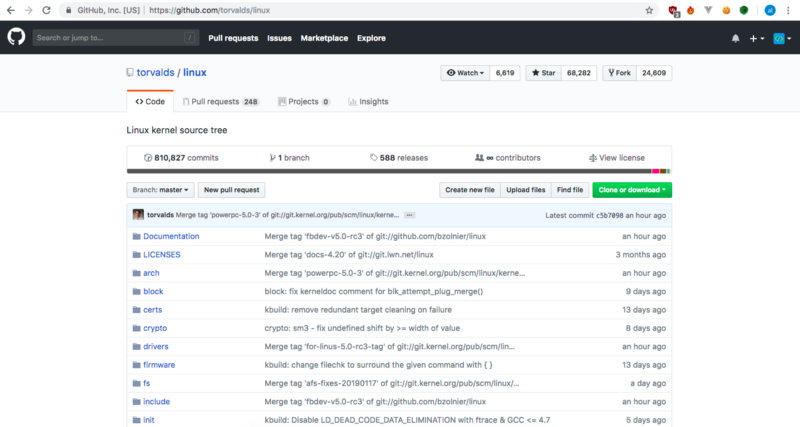Click the 6,619 watchers count
The height and width of the screenshot is (427, 800).
505,73
